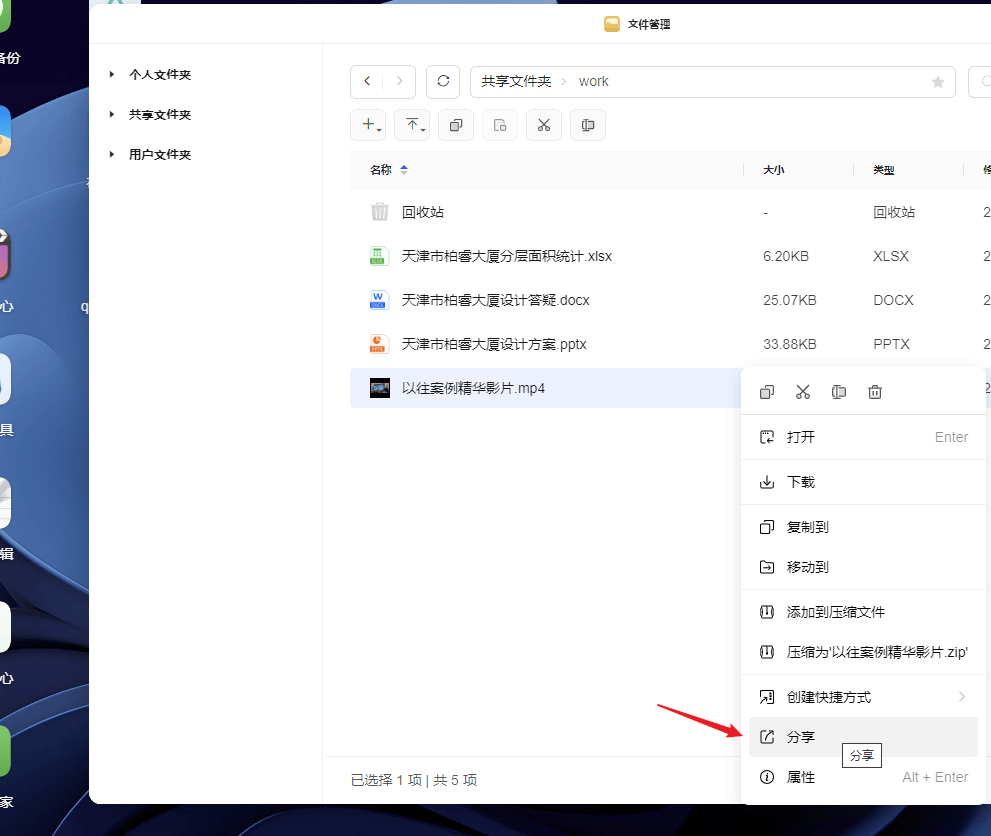Open the new item (+) dropdown

pos(368,124)
